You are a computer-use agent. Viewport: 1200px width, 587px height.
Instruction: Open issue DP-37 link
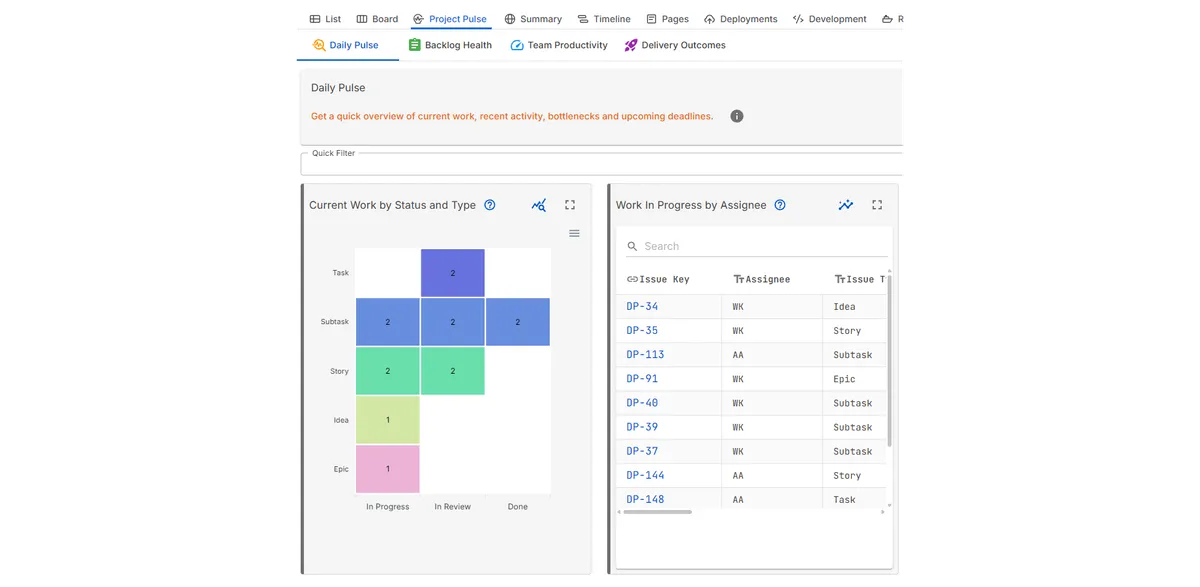[642, 451]
